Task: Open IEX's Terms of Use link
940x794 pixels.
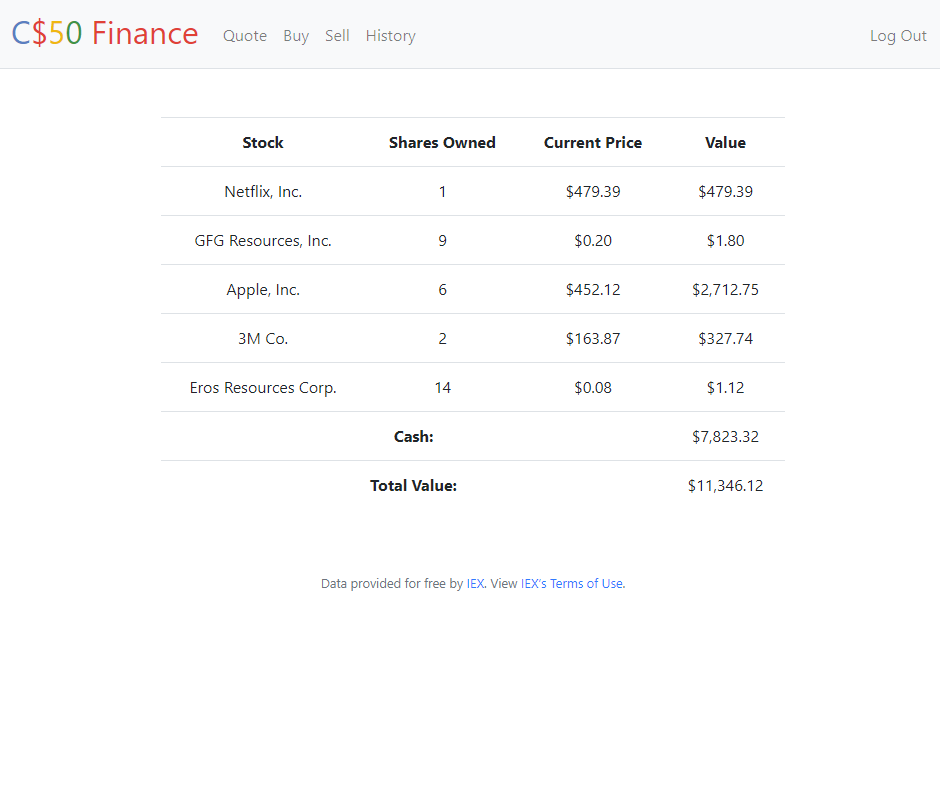Action: click(573, 584)
